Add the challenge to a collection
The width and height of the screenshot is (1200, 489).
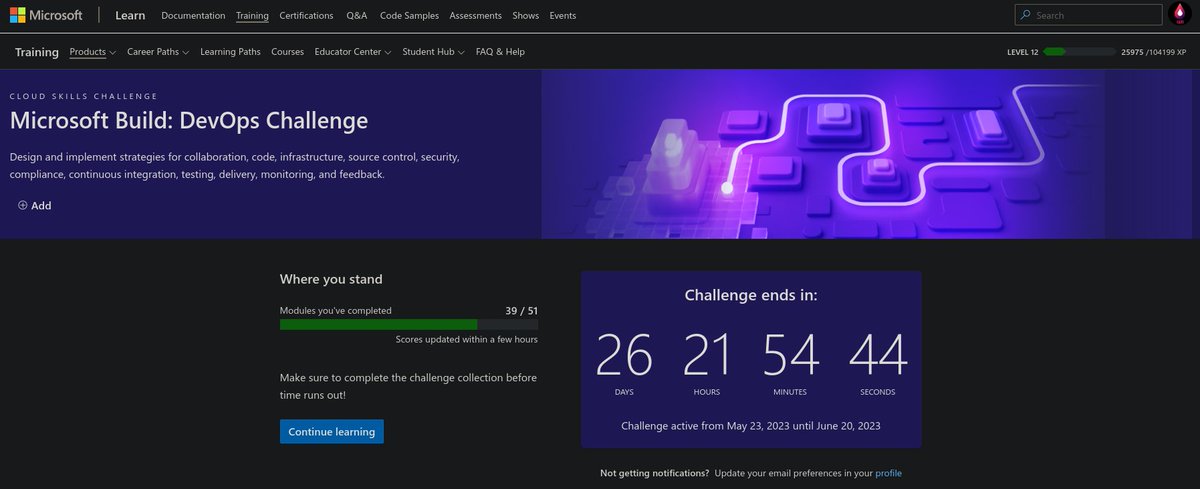pyautogui.click(x=35, y=206)
